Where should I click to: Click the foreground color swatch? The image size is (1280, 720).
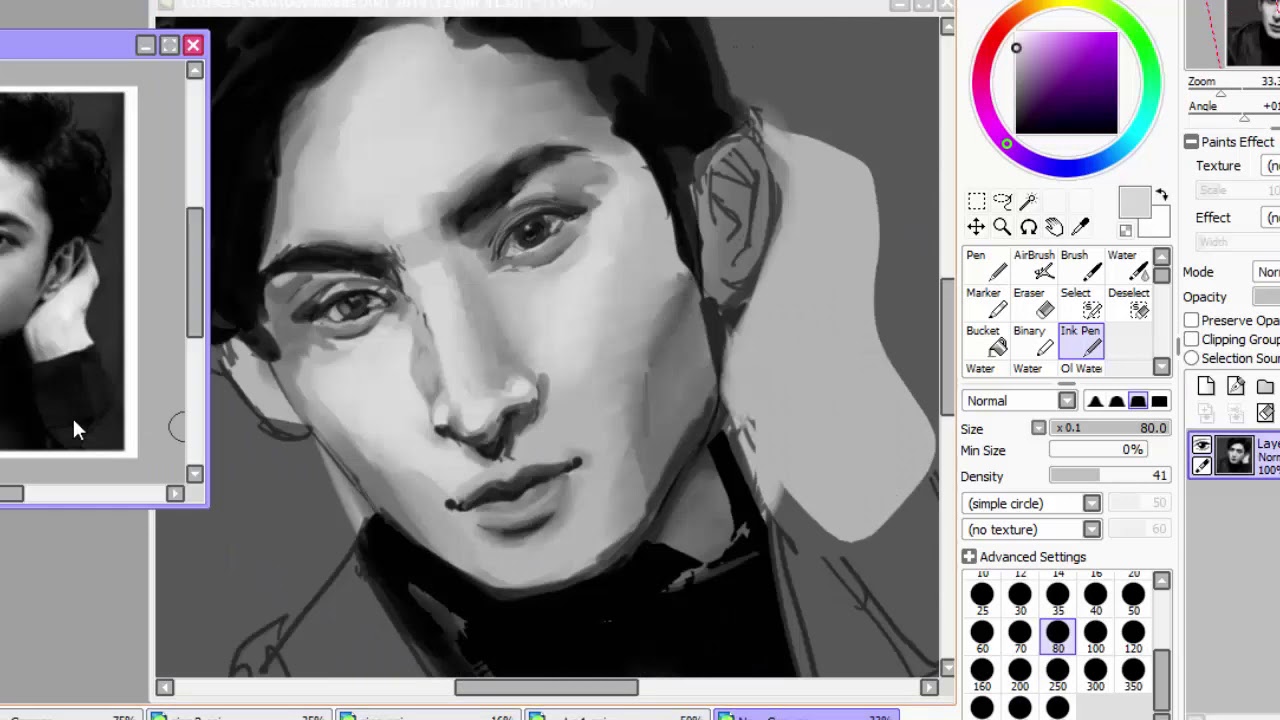[x=1133, y=202]
